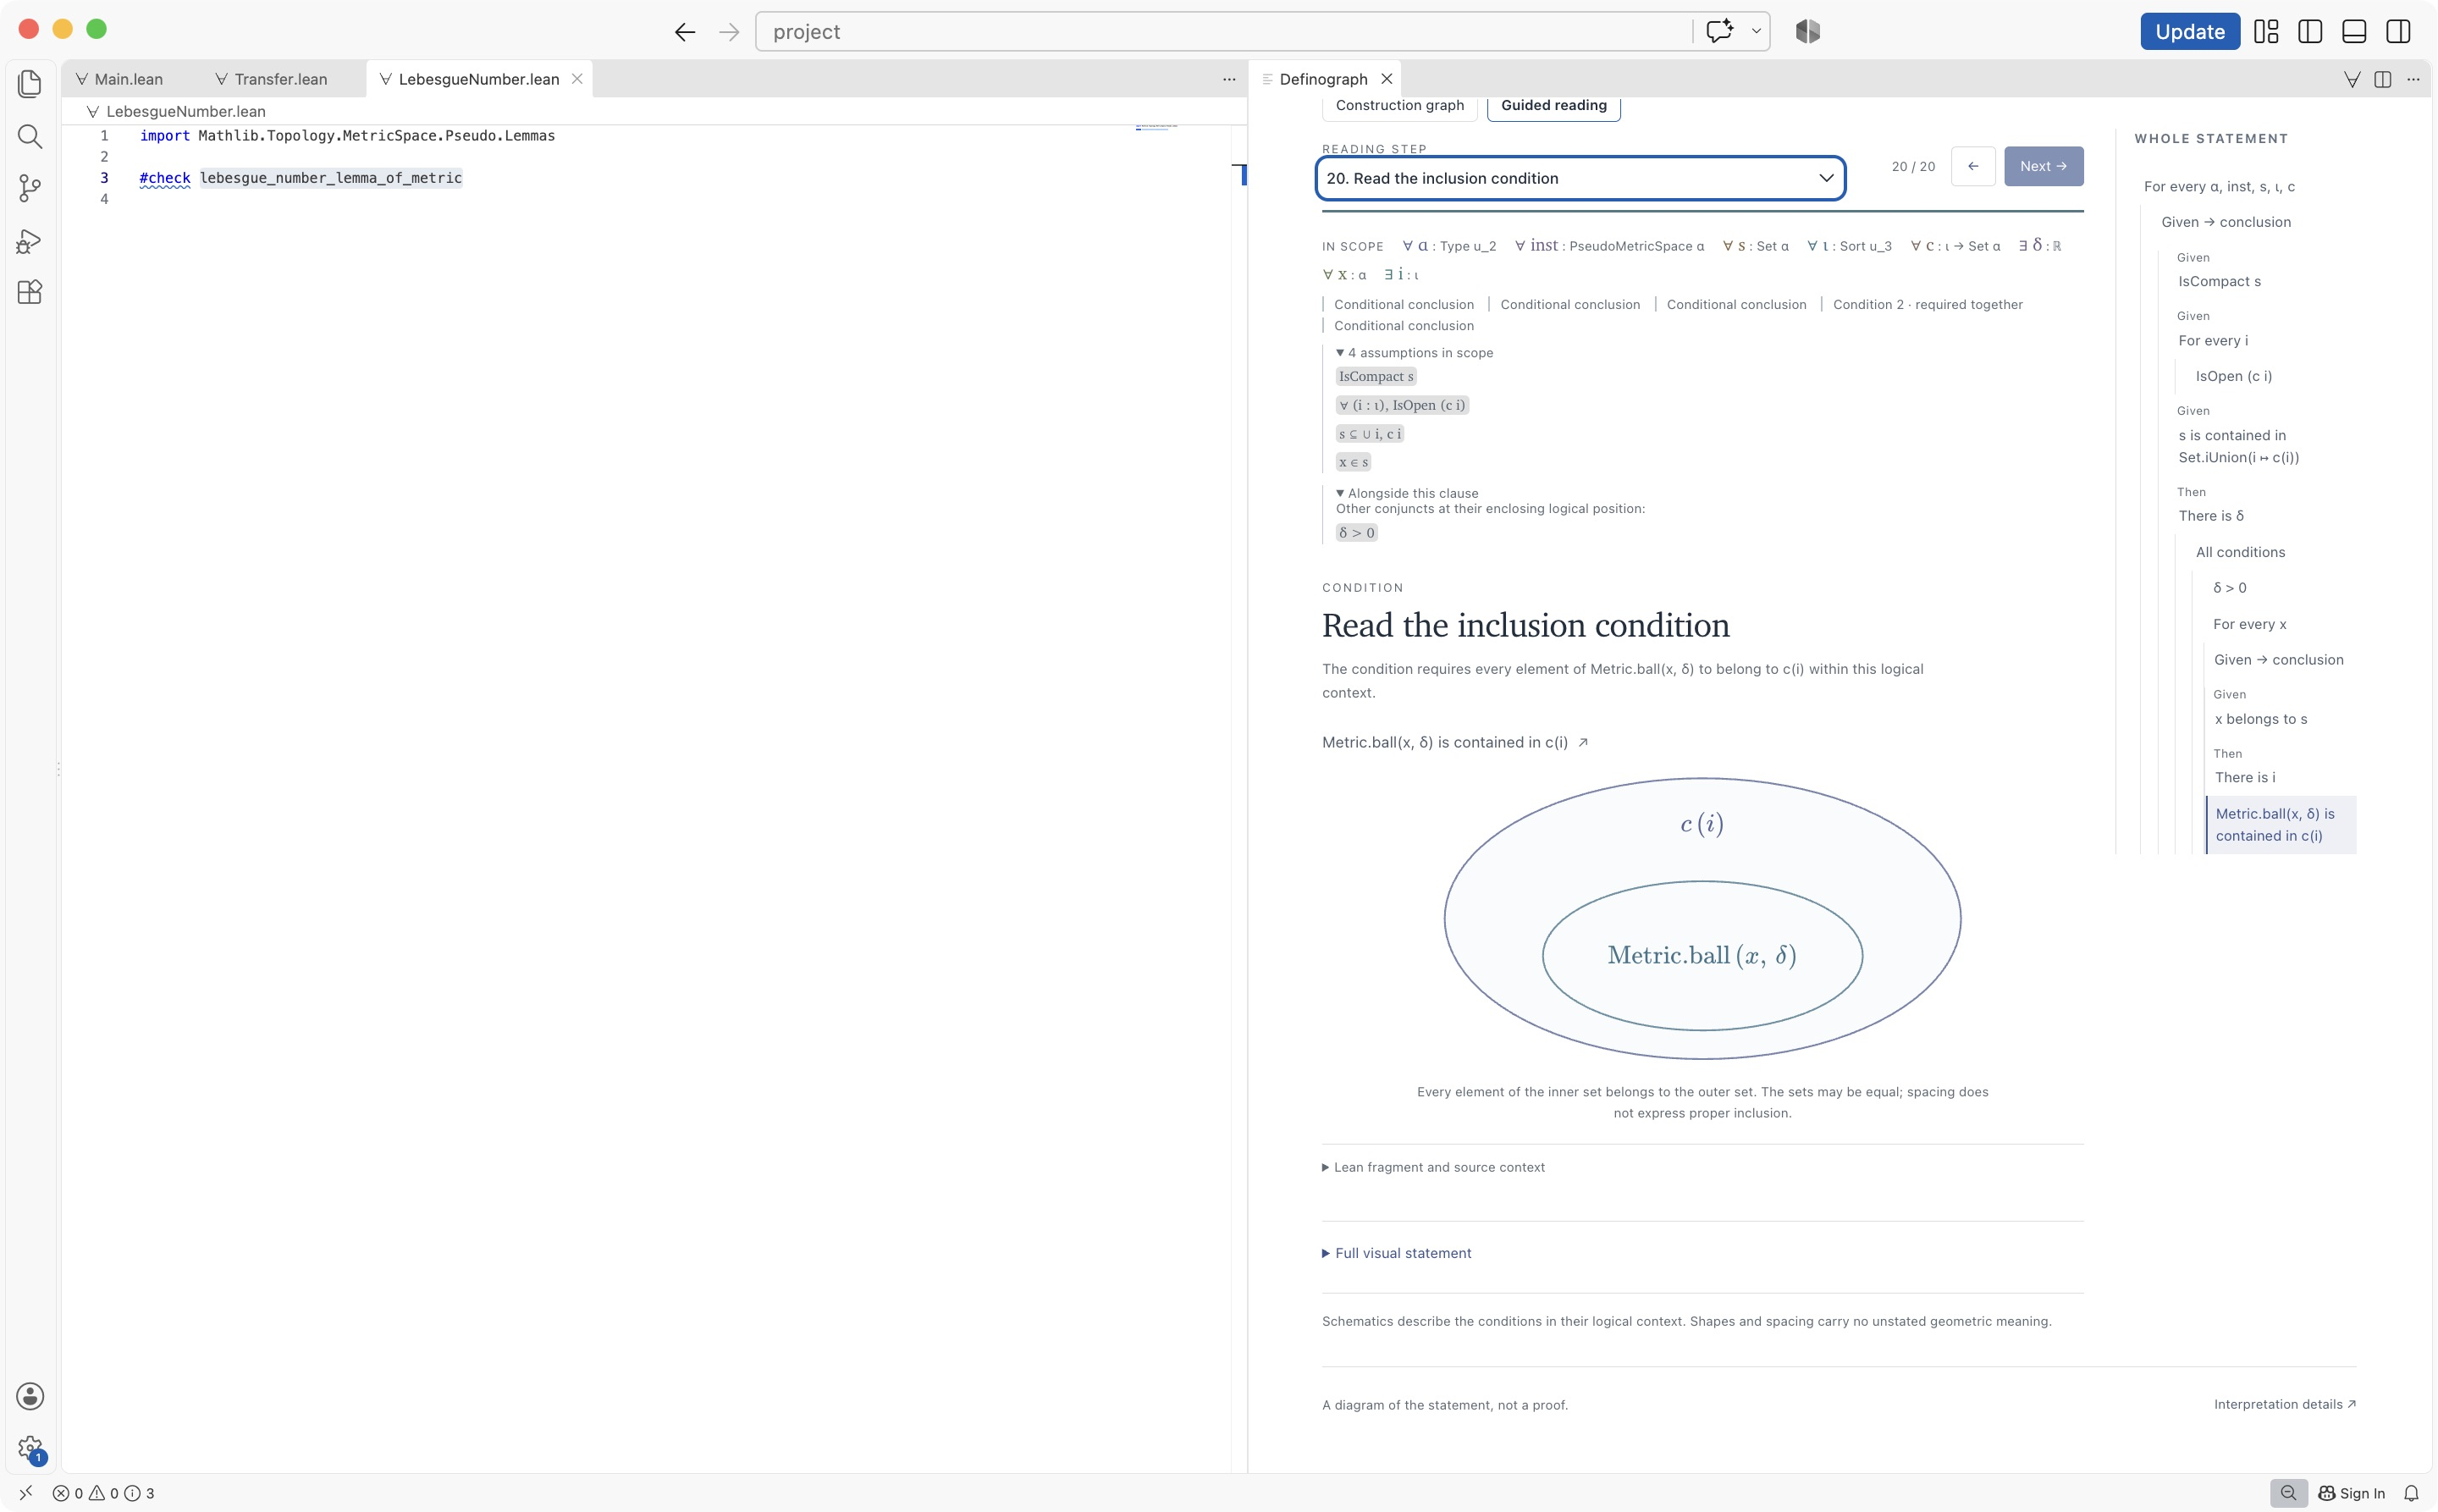
Task: Open the notifications bell icon
Action: (x=2411, y=1493)
